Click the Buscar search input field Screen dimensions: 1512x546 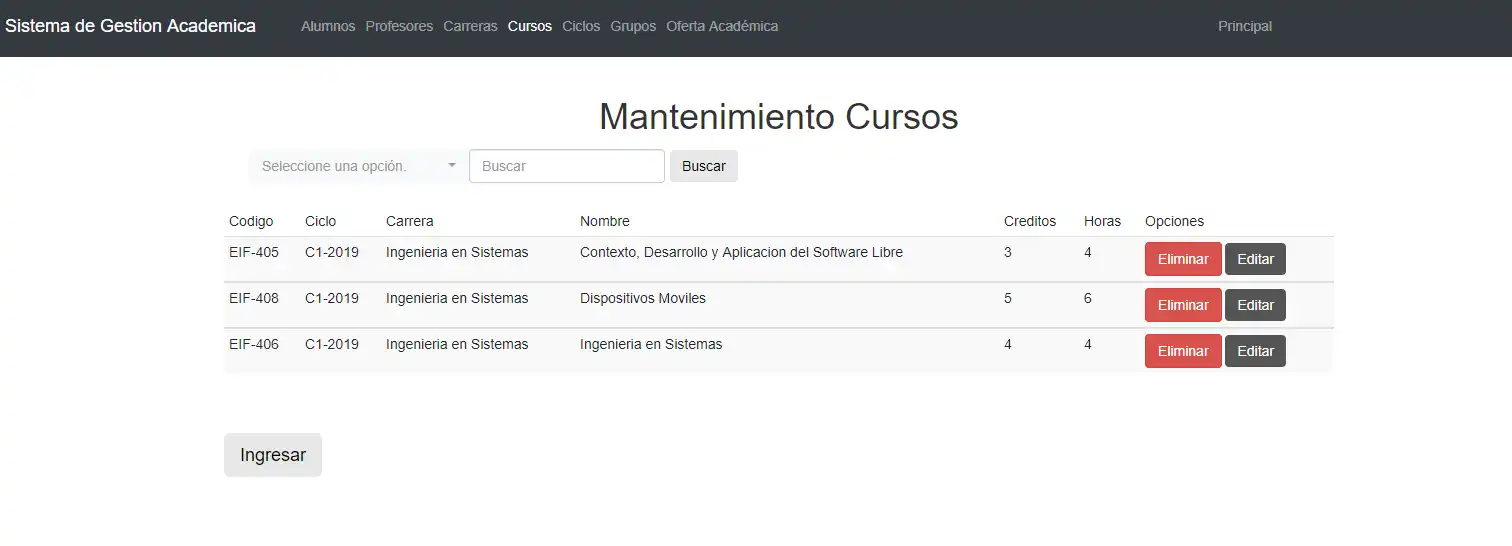tap(566, 166)
